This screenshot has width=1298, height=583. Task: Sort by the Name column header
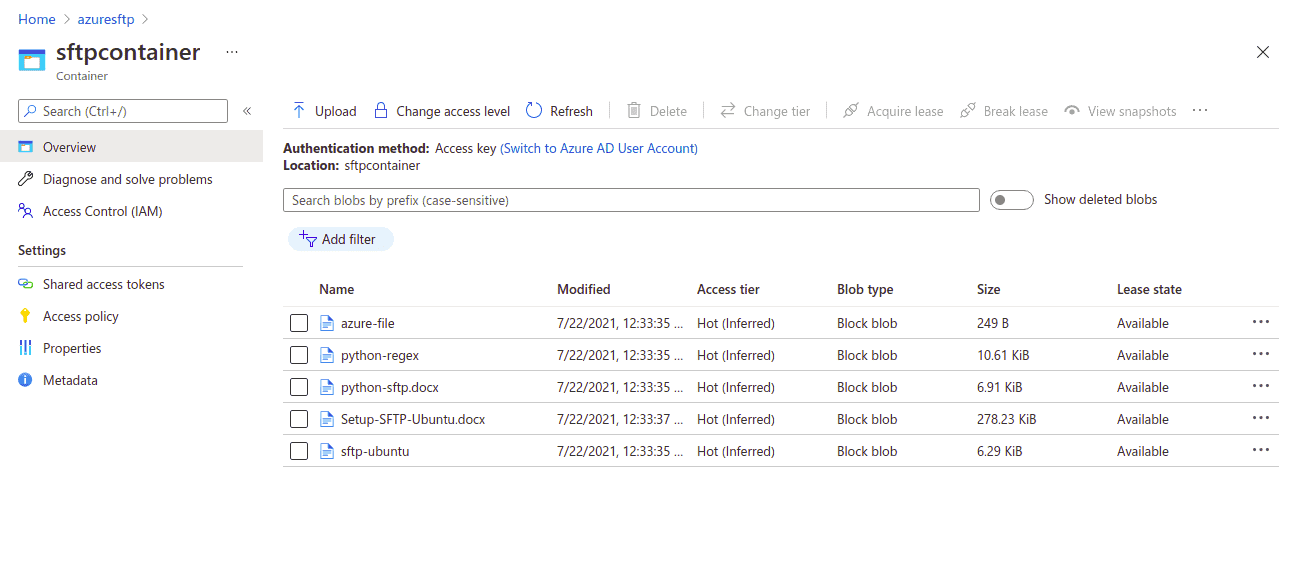[337, 289]
